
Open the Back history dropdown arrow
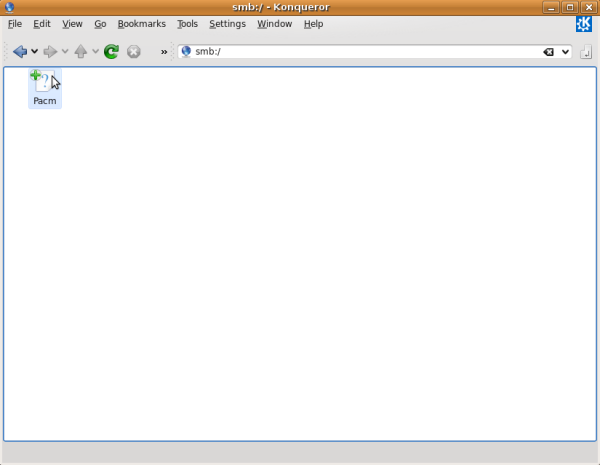click(35, 51)
